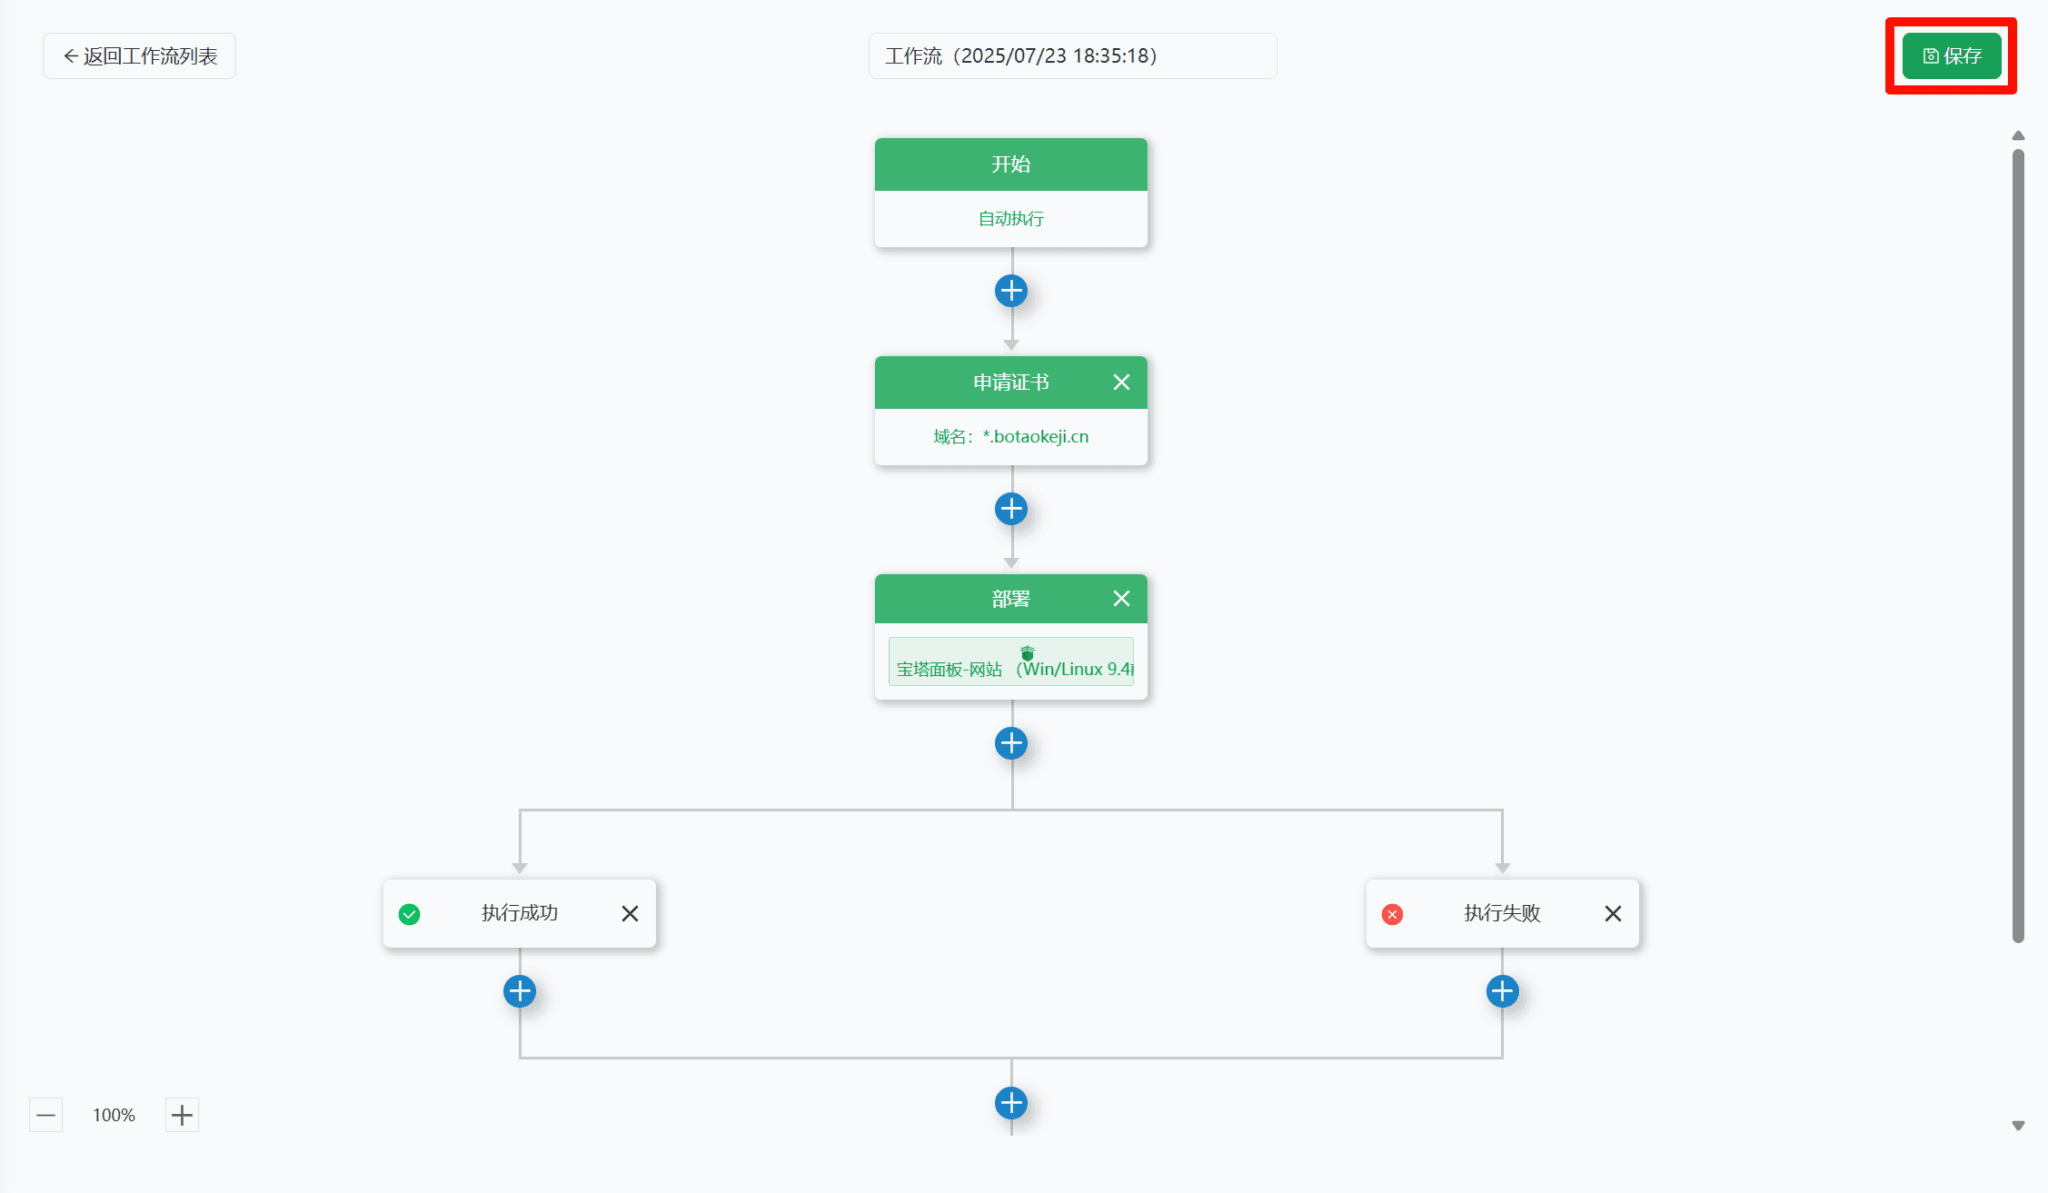The width and height of the screenshot is (2048, 1193).
Task: Delete the 申请证书 node via its X
Action: point(1120,382)
